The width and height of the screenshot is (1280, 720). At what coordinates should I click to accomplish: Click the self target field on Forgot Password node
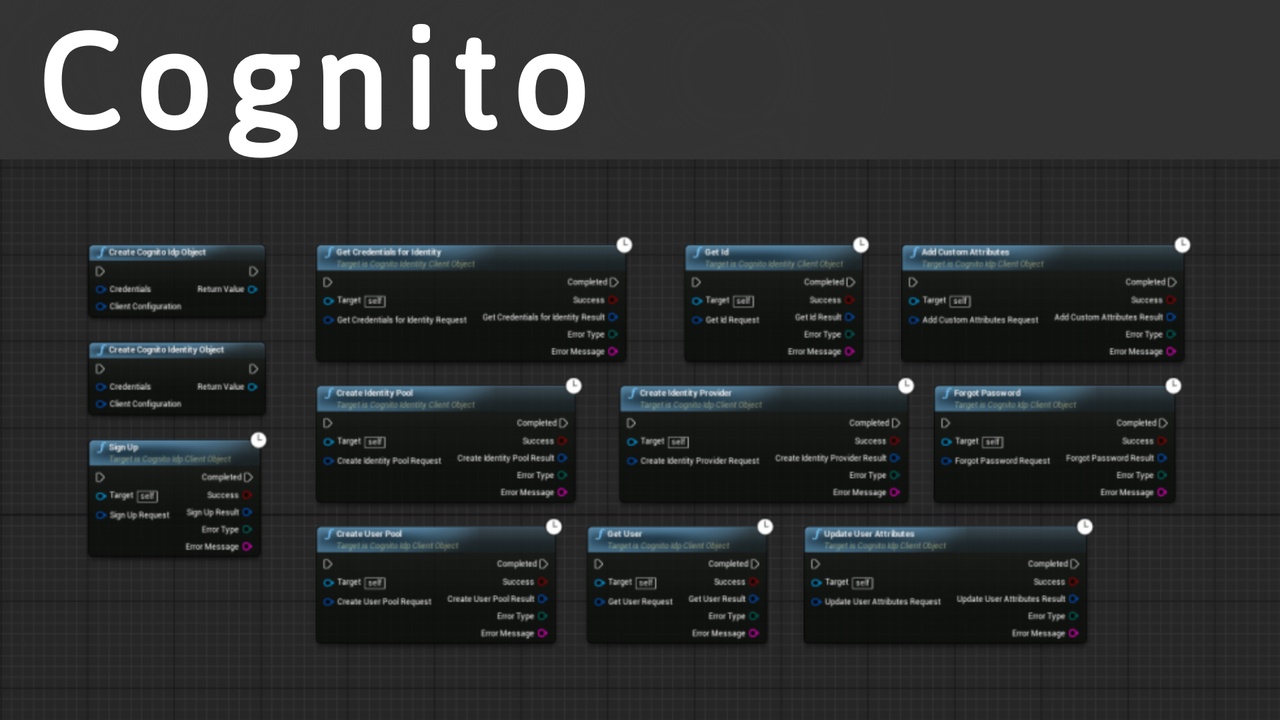point(992,442)
